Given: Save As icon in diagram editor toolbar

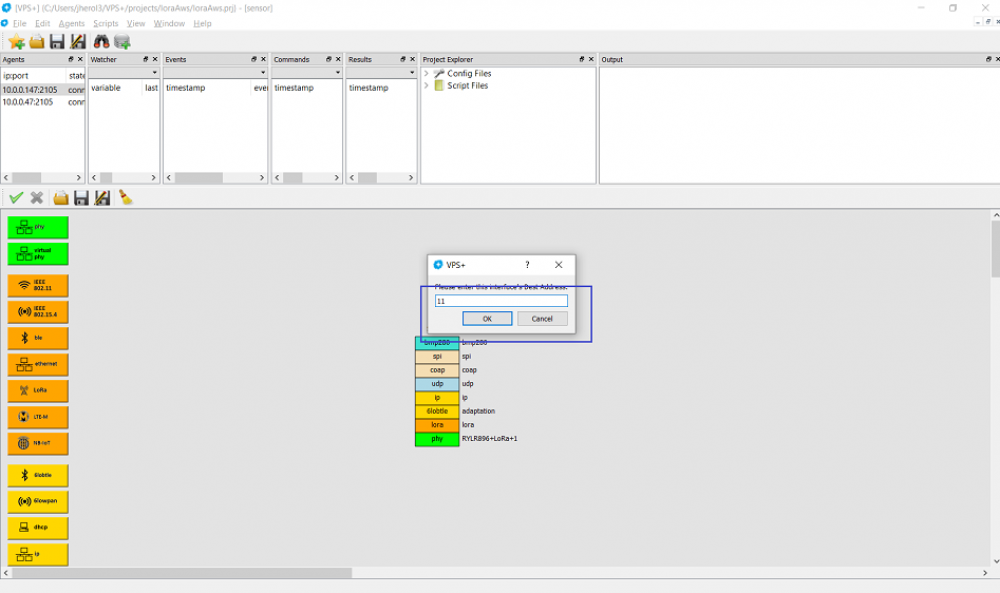Looking at the screenshot, I should point(102,198).
